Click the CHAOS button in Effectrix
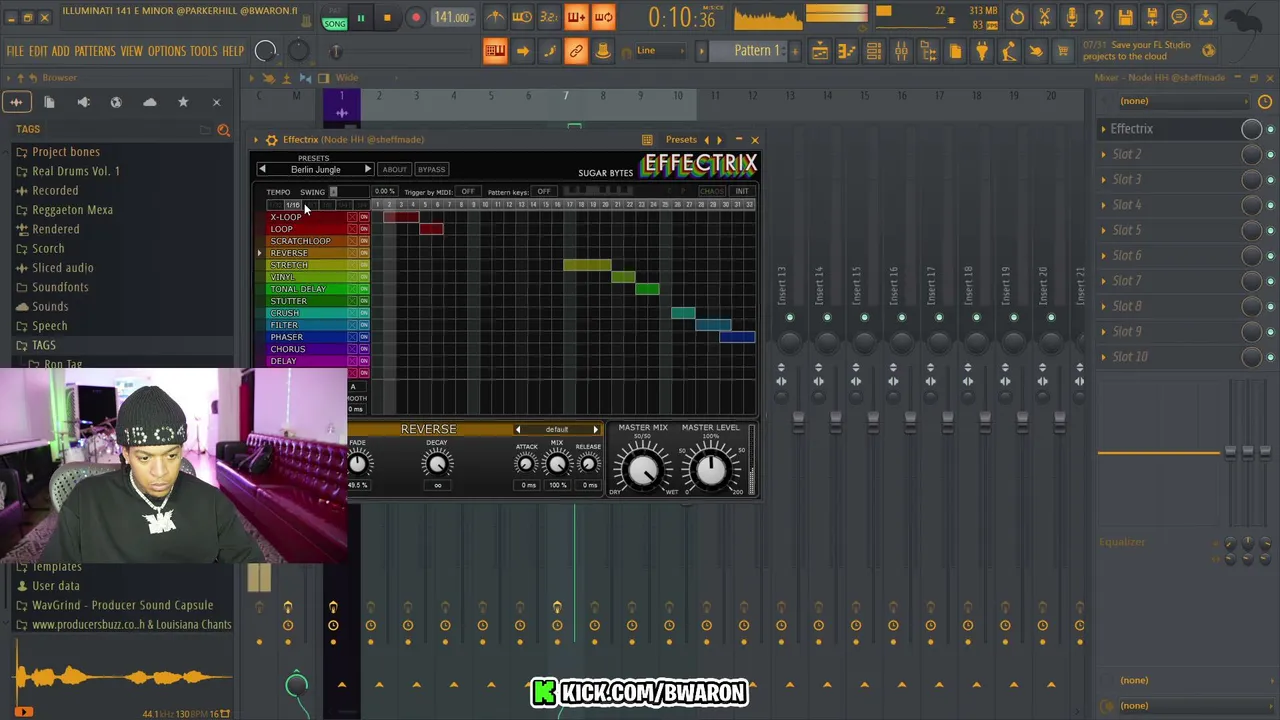 (711, 191)
